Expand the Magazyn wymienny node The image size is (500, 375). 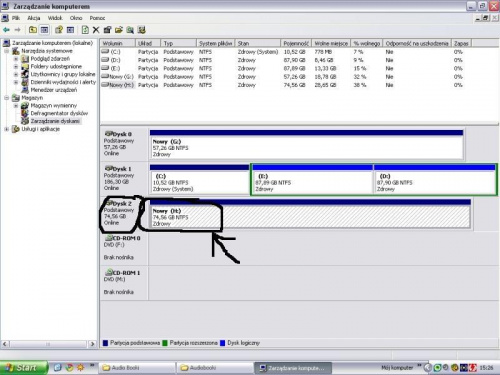click(16, 106)
